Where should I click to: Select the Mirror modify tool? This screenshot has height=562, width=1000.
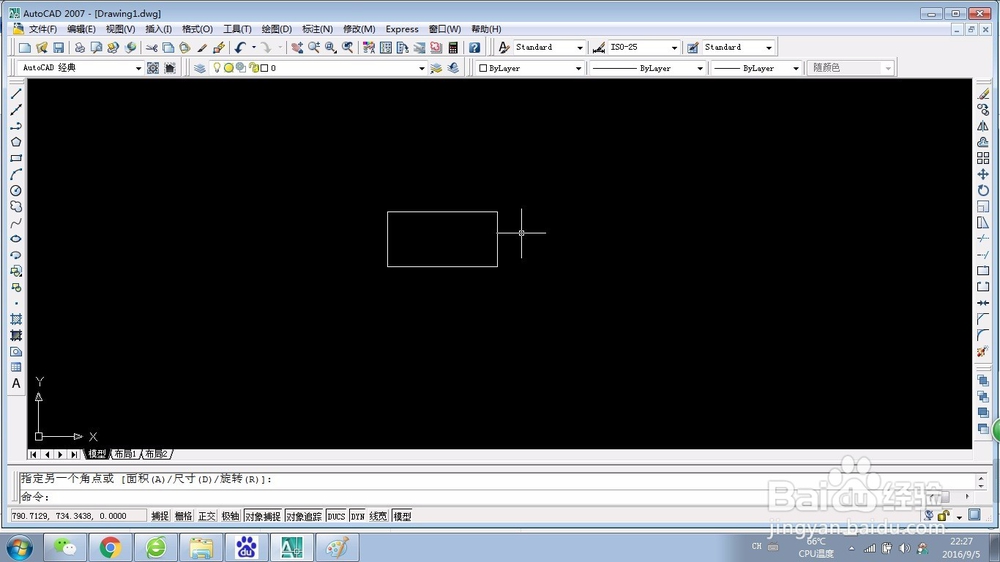click(983, 126)
